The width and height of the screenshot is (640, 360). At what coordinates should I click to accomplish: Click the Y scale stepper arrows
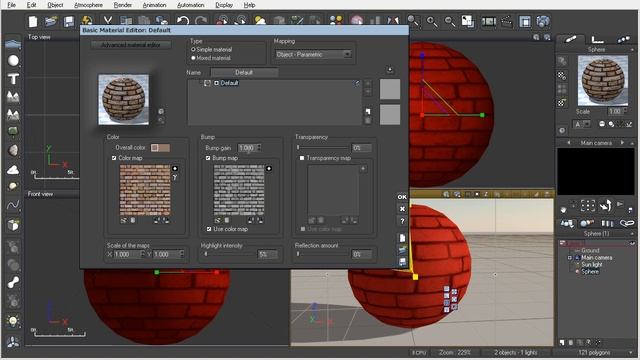pyautogui.click(x=182, y=254)
